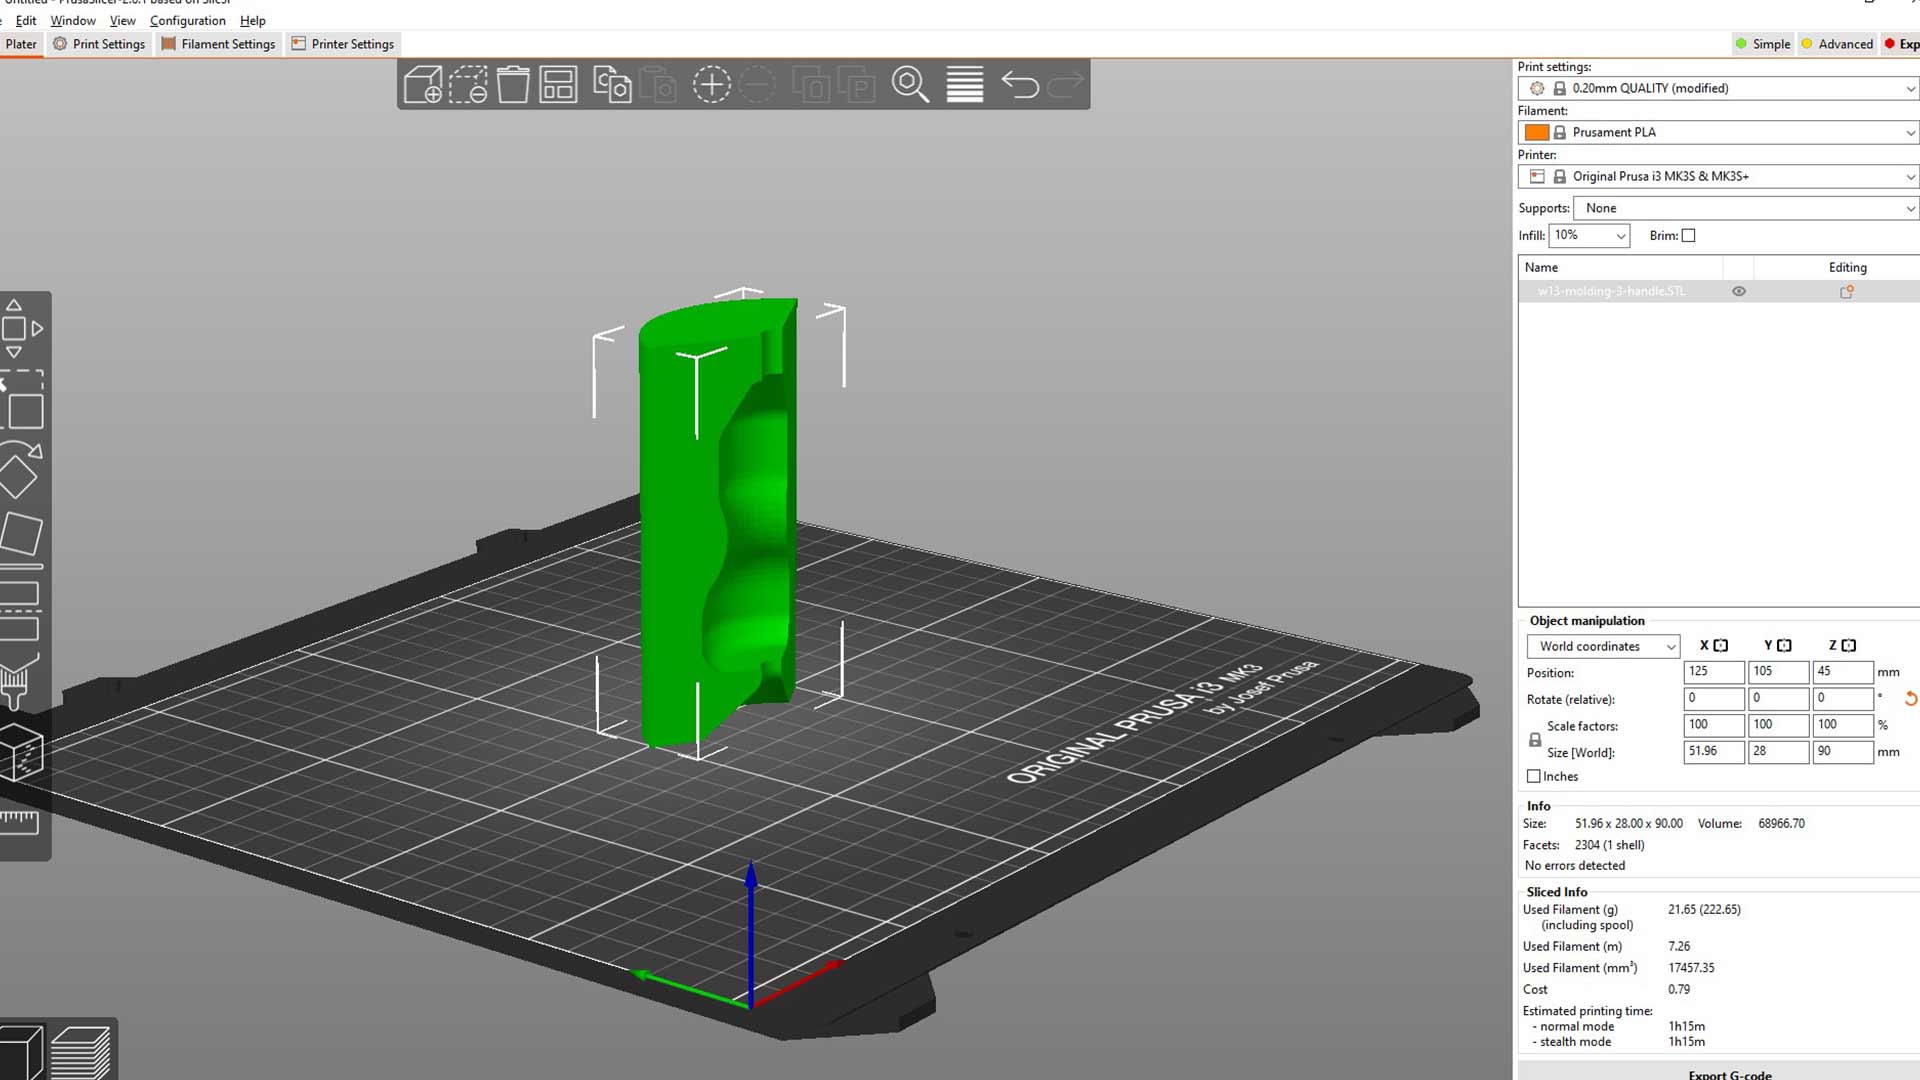Click the Paste clipboard icon
1920x1080 pixels.
coord(658,85)
